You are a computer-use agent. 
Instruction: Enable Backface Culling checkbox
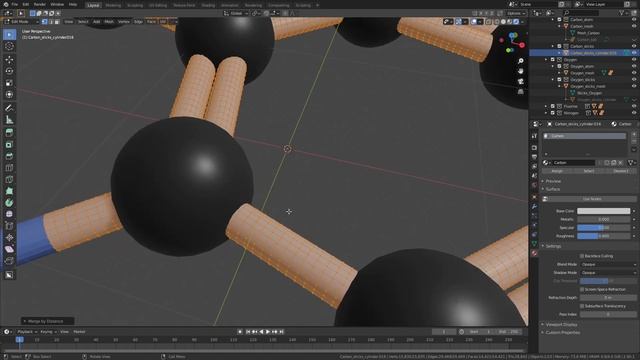pos(582,256)
